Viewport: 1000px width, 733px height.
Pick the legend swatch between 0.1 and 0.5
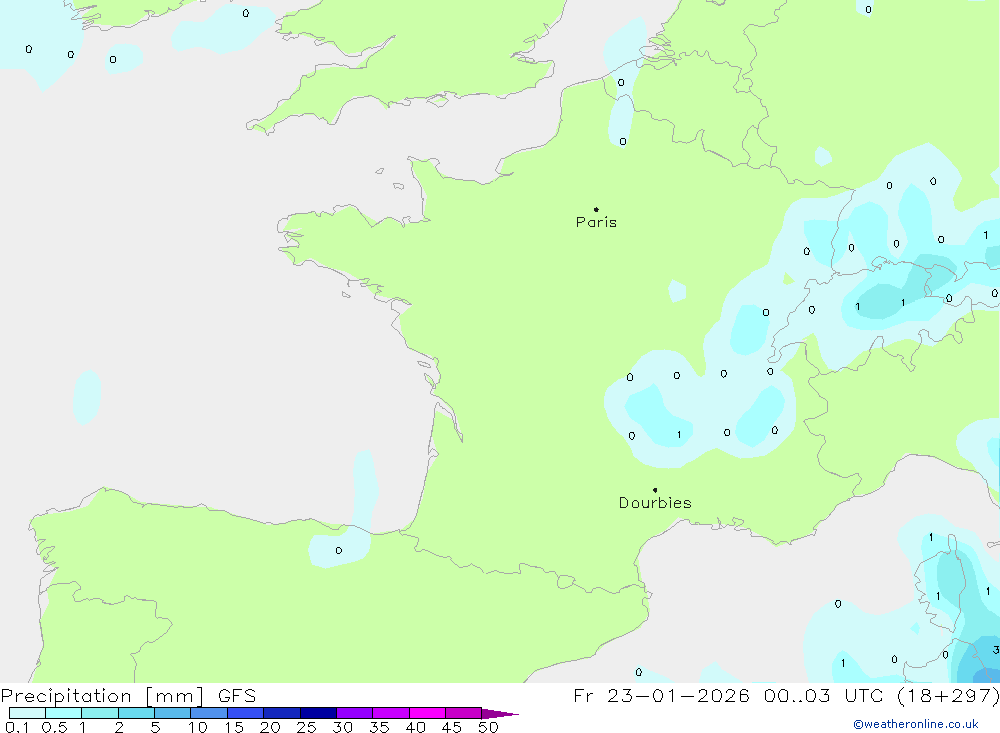click(x=27, y=713)
